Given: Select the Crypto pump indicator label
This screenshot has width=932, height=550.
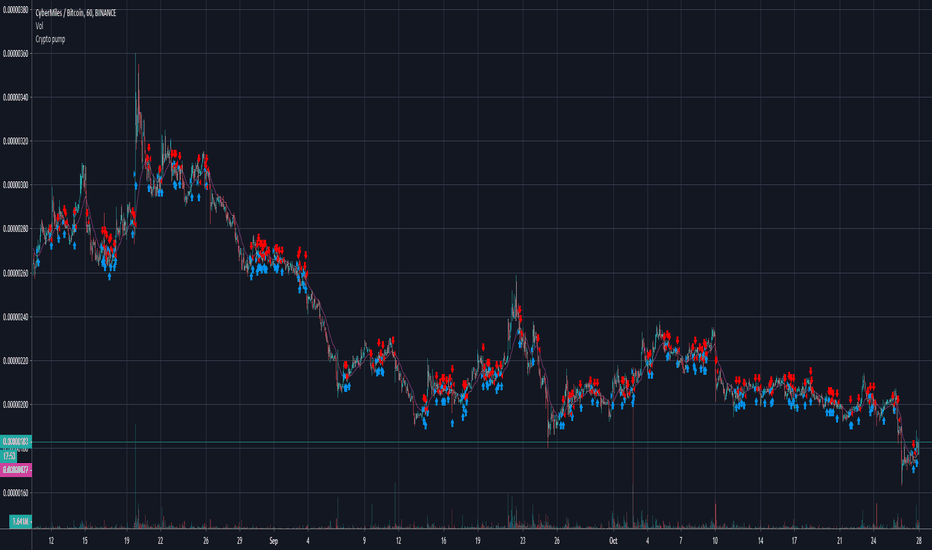Looking at the screenshot, I should 51,39.
